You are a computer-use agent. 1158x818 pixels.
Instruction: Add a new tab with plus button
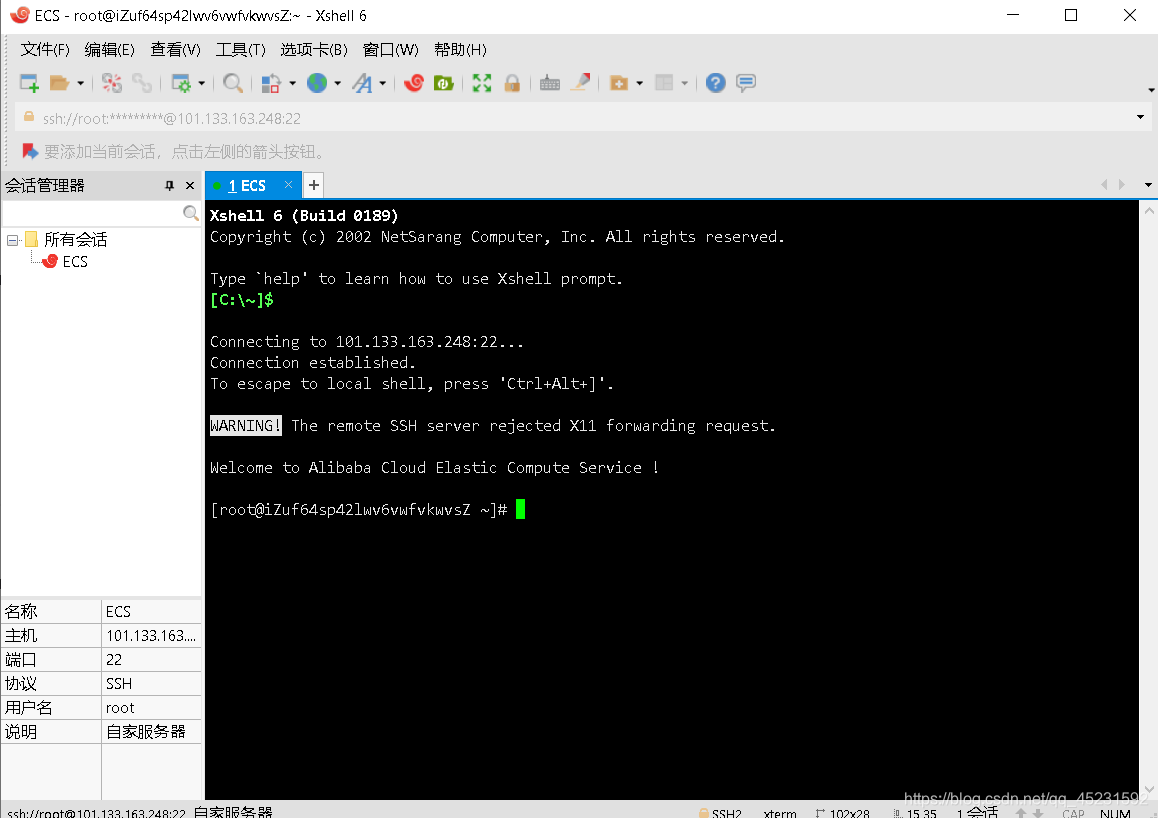314,185
